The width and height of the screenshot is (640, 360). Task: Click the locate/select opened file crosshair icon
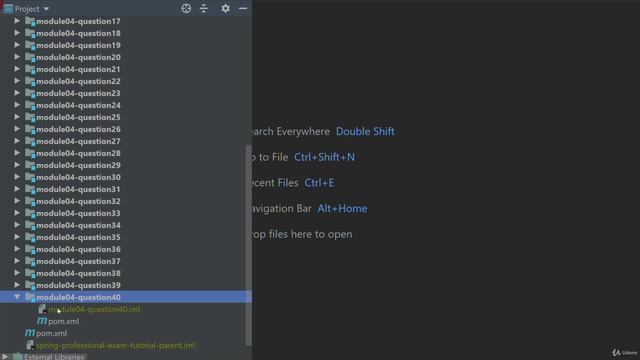[x=186, y=9]
